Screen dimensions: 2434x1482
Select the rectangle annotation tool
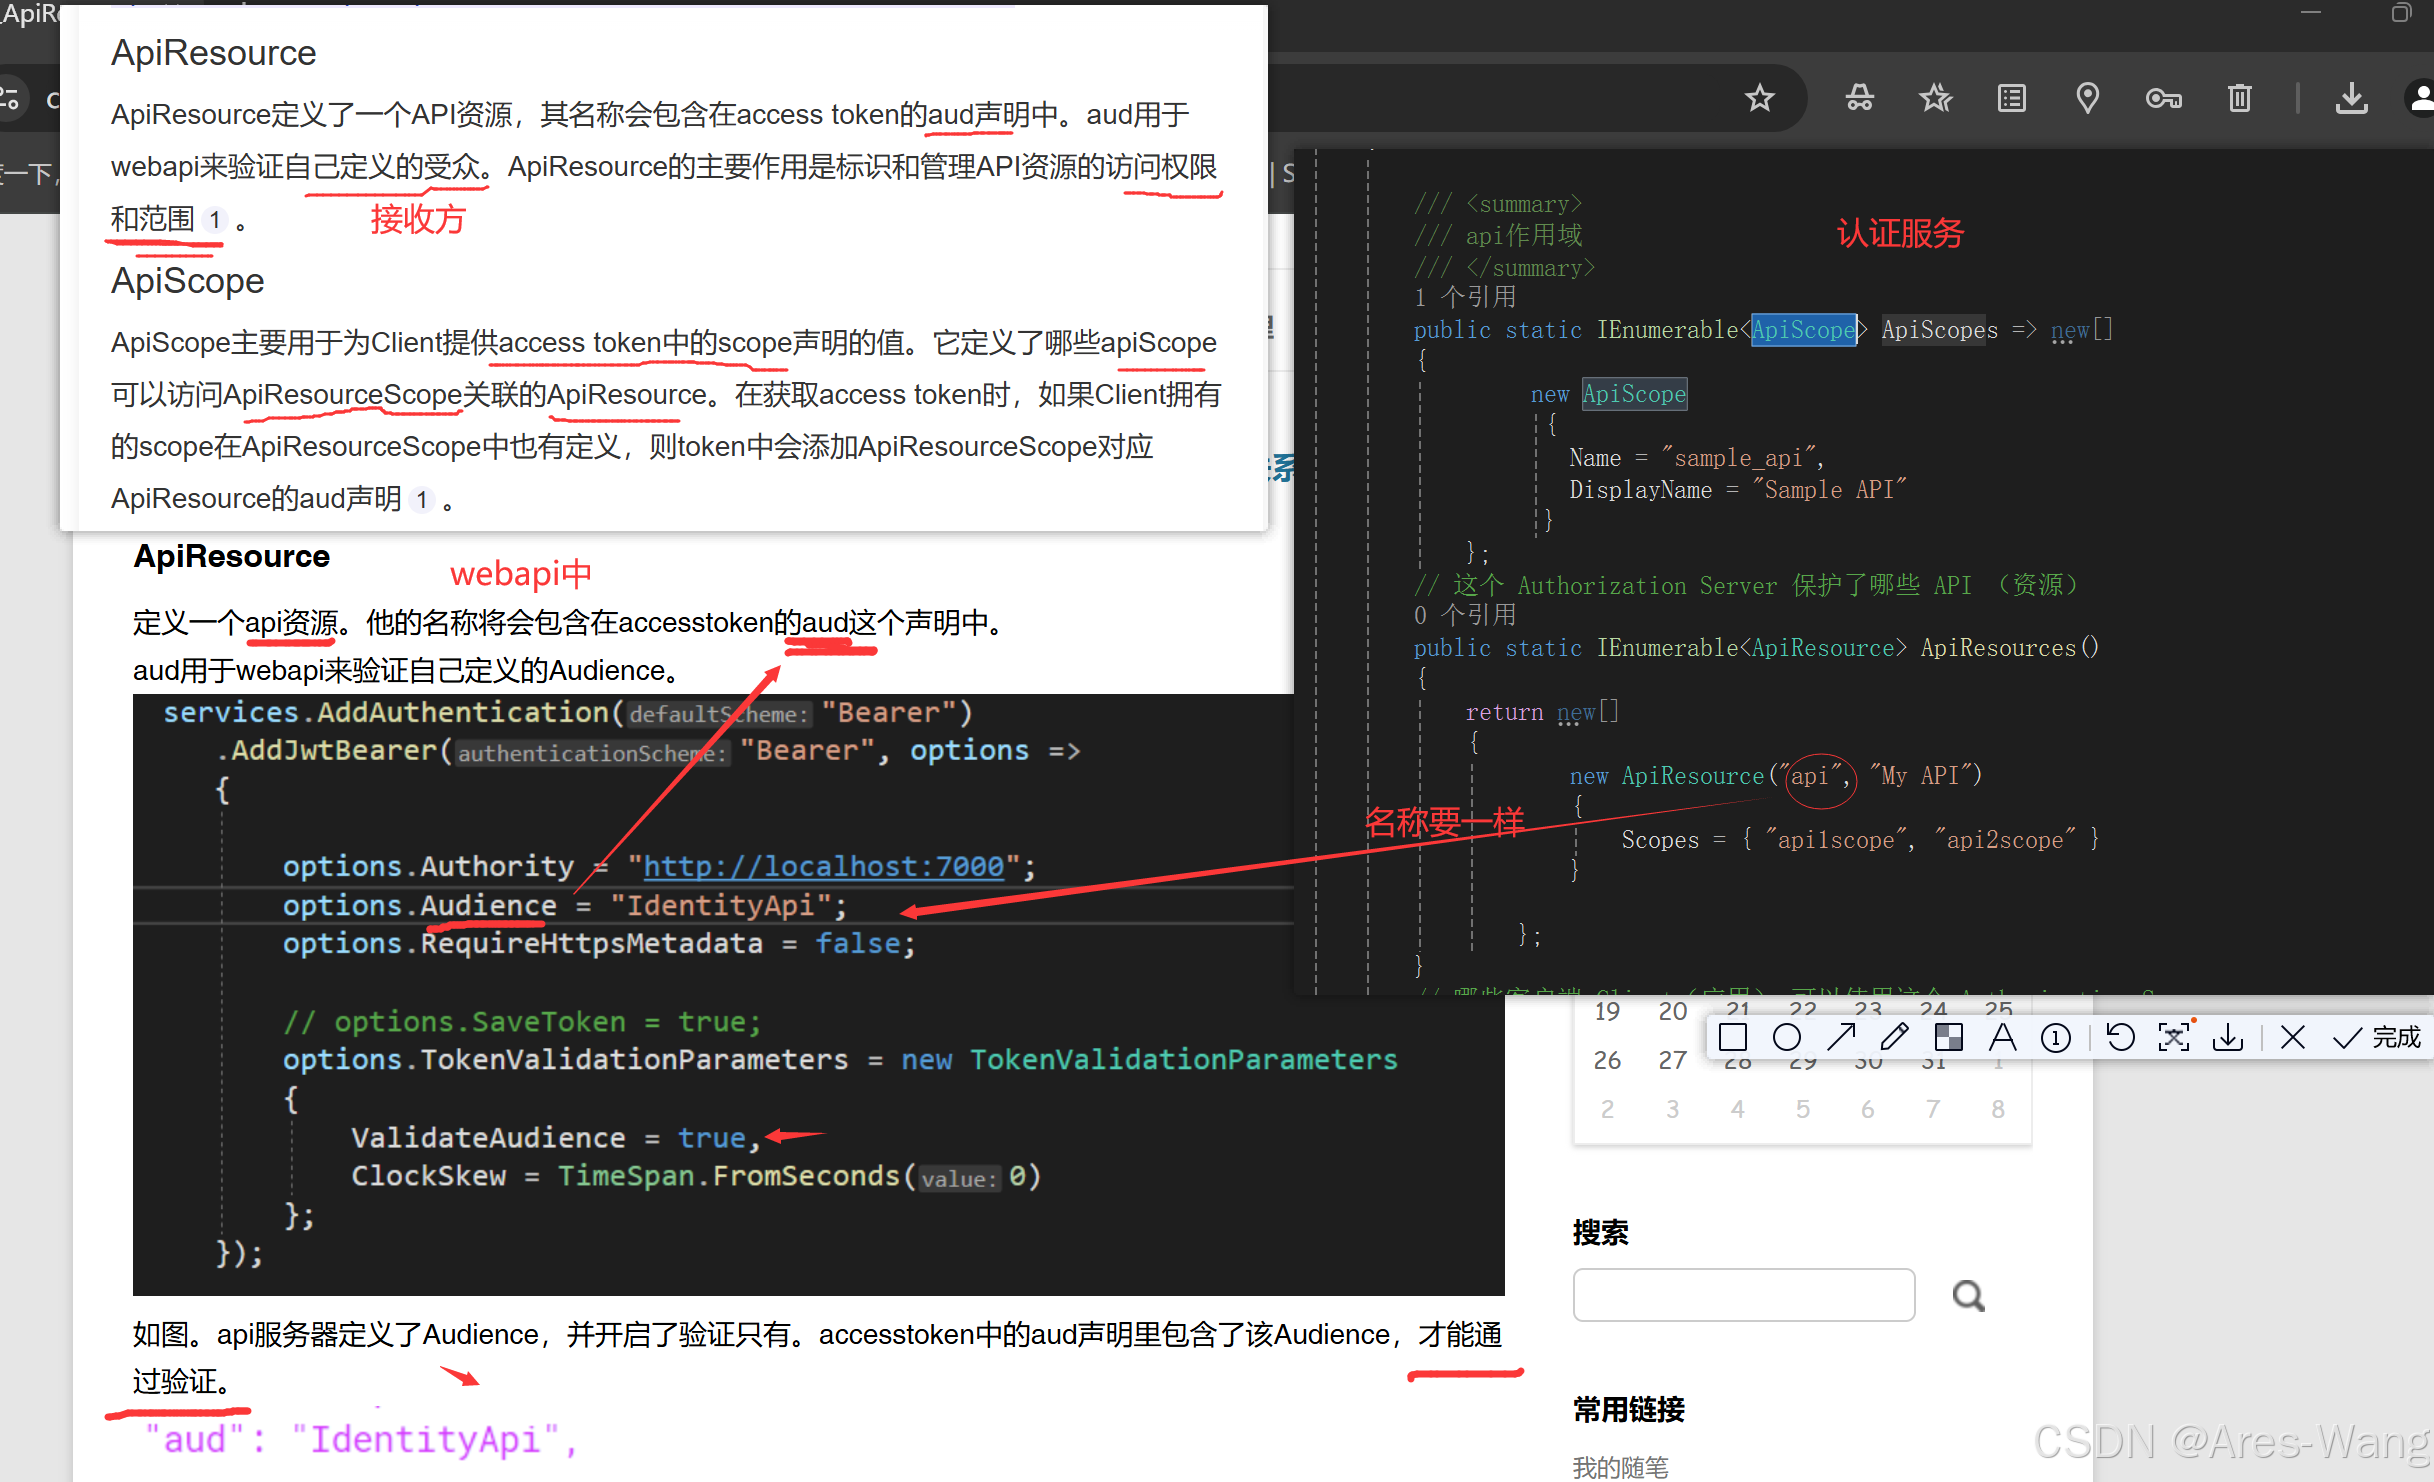tap(1733, 1037)
